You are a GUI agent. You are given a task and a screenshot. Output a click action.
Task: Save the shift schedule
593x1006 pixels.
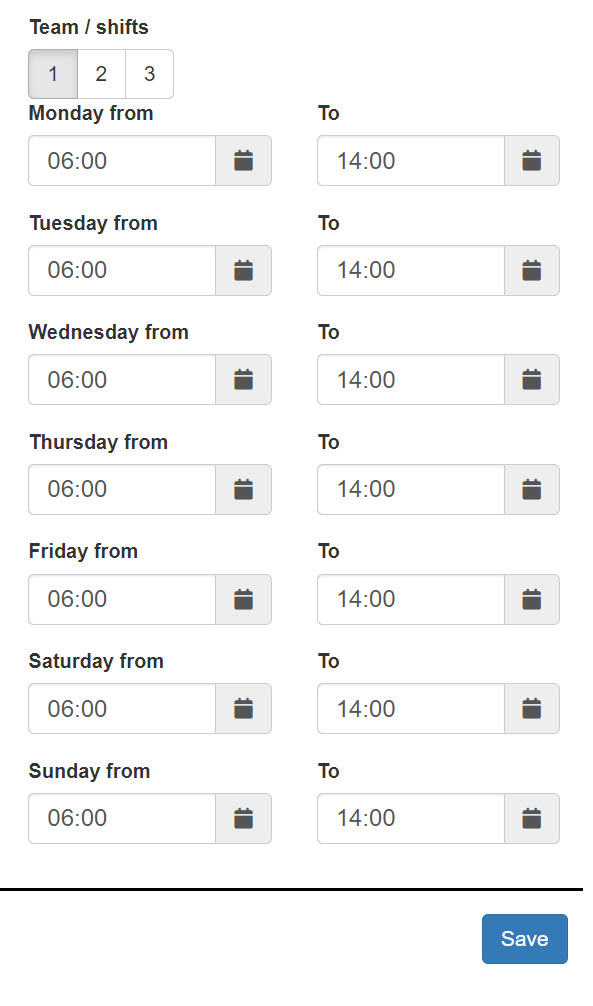(525, 939)
